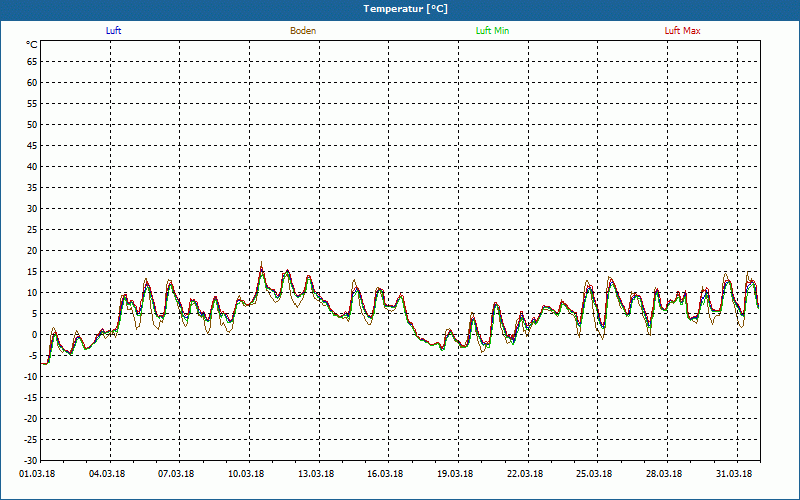This screenshot has height=500, width=800.
Task: Click the Boden legend label
Action: (303, 31)
